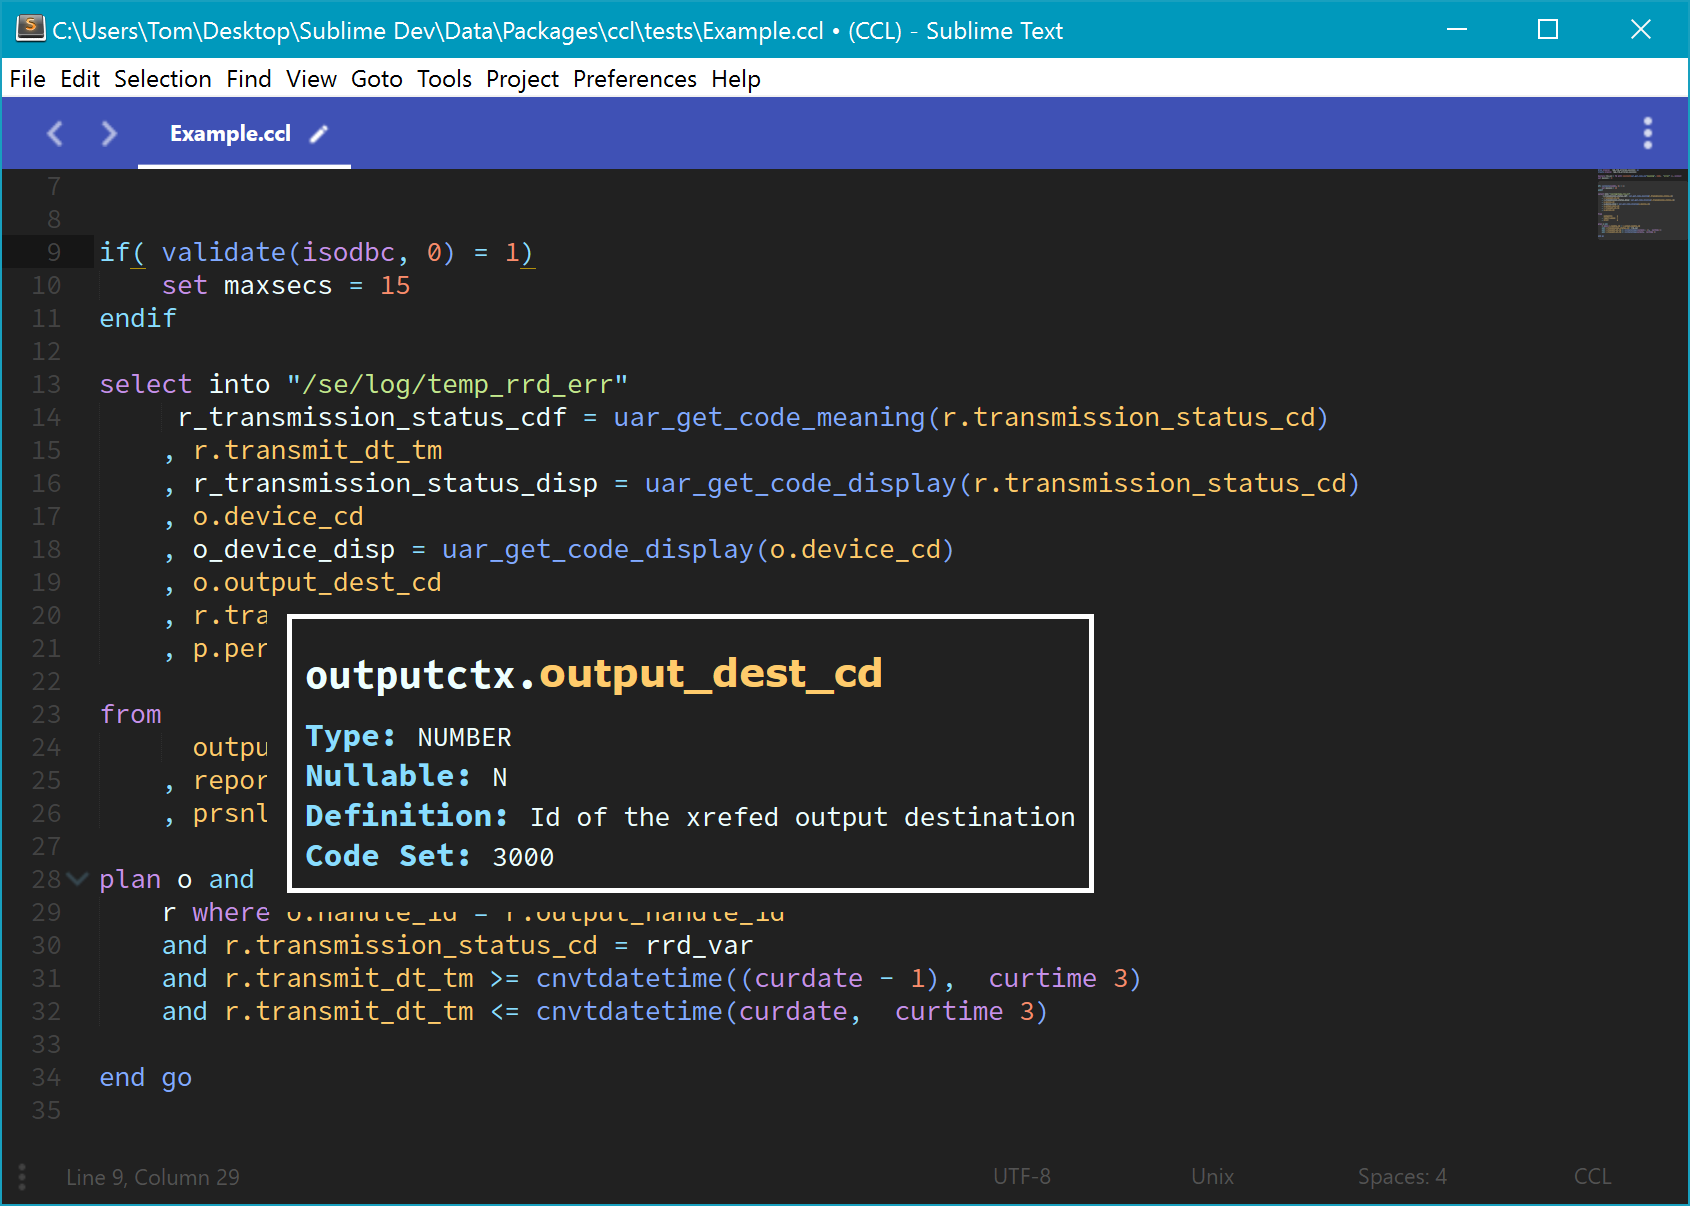1690x1206 pixels.
Task: Go to previous tab with left chevron
Action: (55, 133)
